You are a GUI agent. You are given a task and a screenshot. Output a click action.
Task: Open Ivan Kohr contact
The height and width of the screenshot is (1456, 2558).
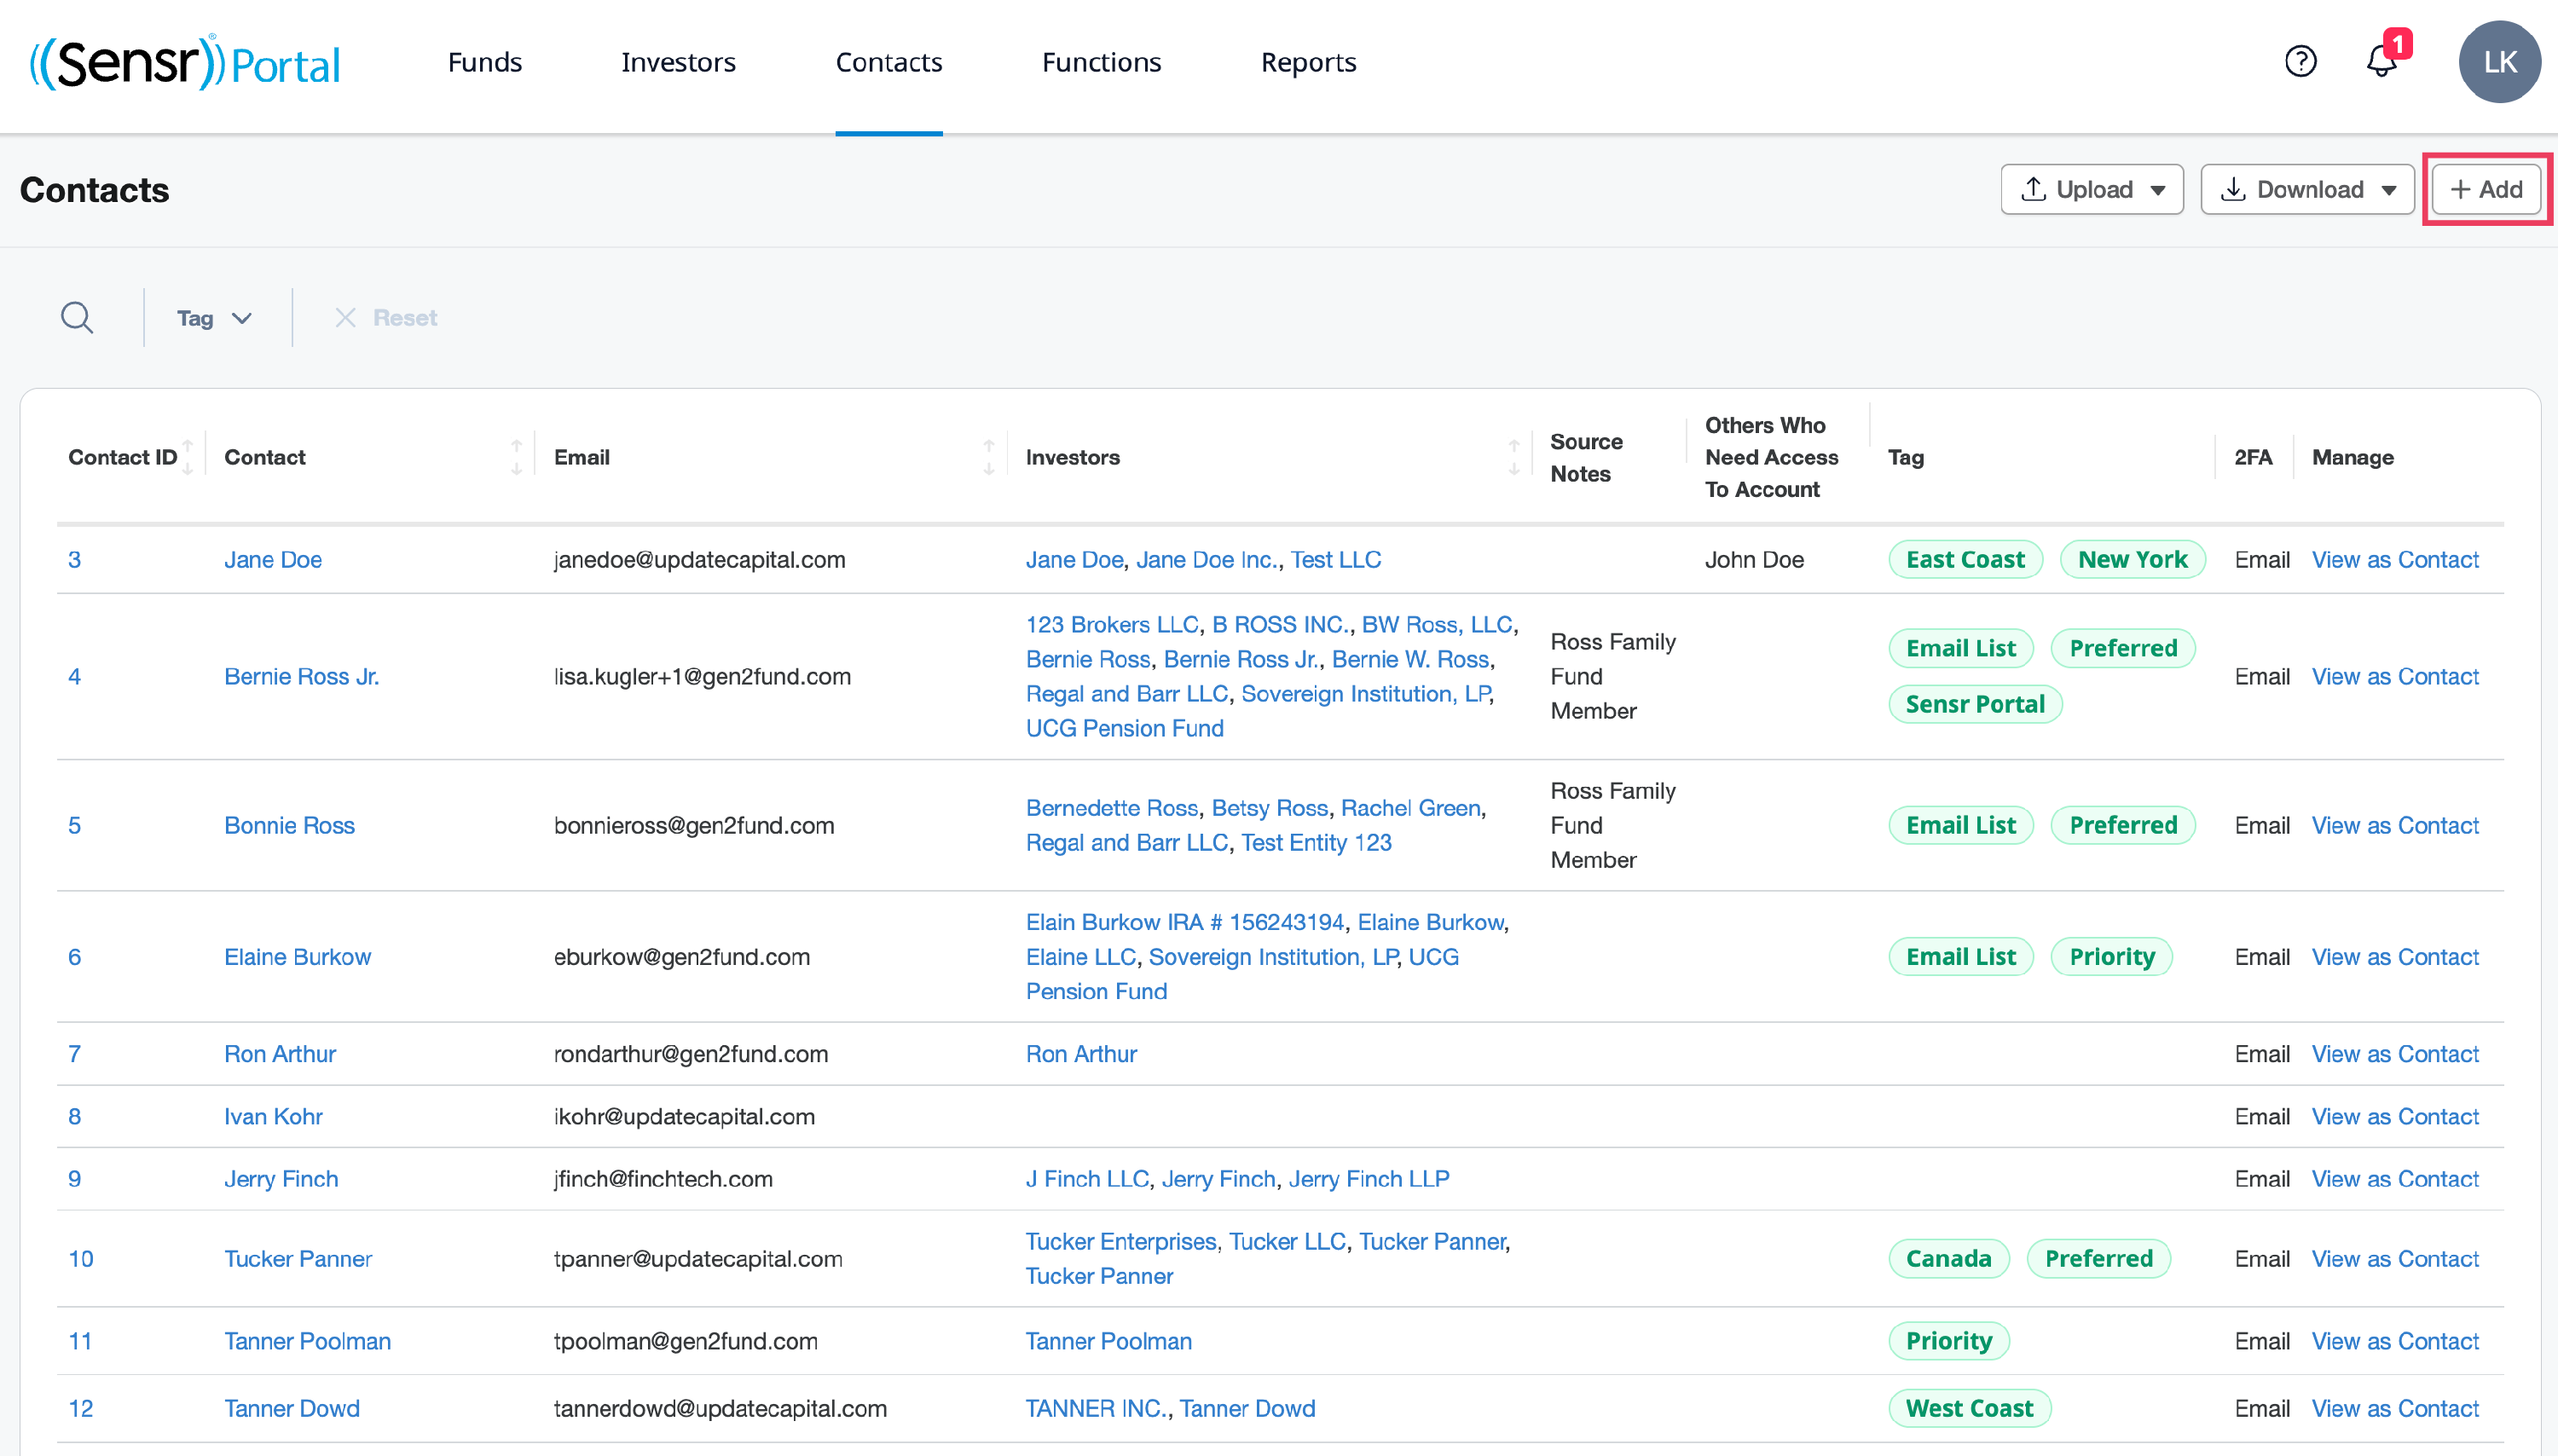pyautogui.click(x=273, y=1117)
